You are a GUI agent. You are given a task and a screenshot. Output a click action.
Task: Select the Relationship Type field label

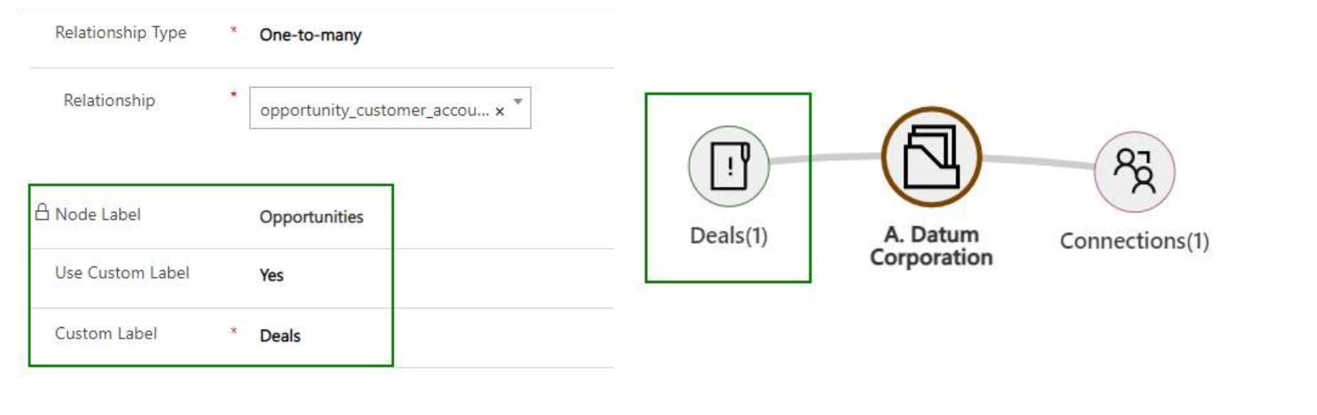click(x=120, y=33)
